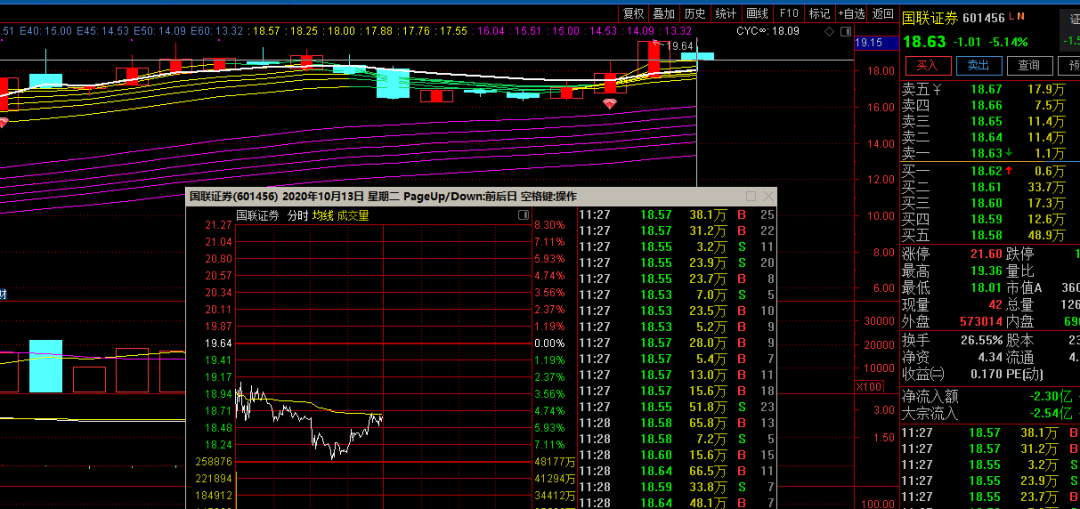Click the CYC∞: 18.09 indicator label
This screenshot has width=1080, height=509.
point(767,31)
